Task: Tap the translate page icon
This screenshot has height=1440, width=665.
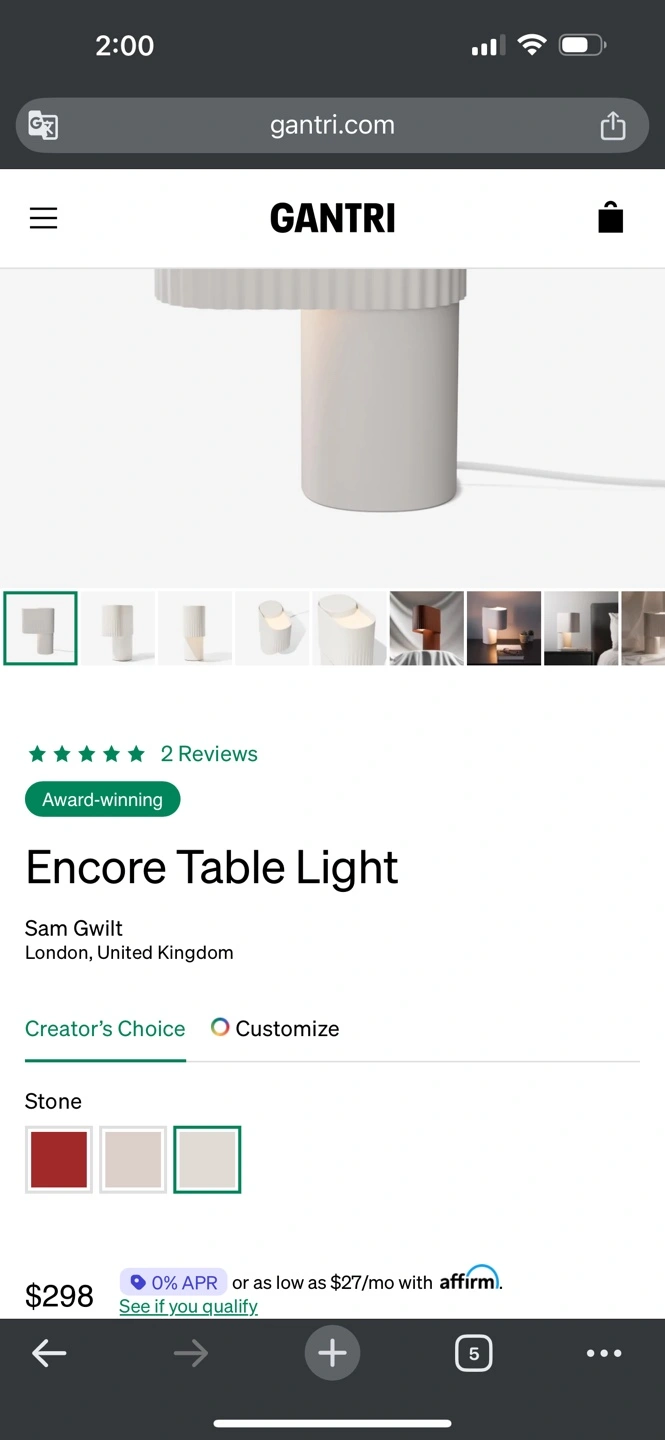Action: coord(43,126)
